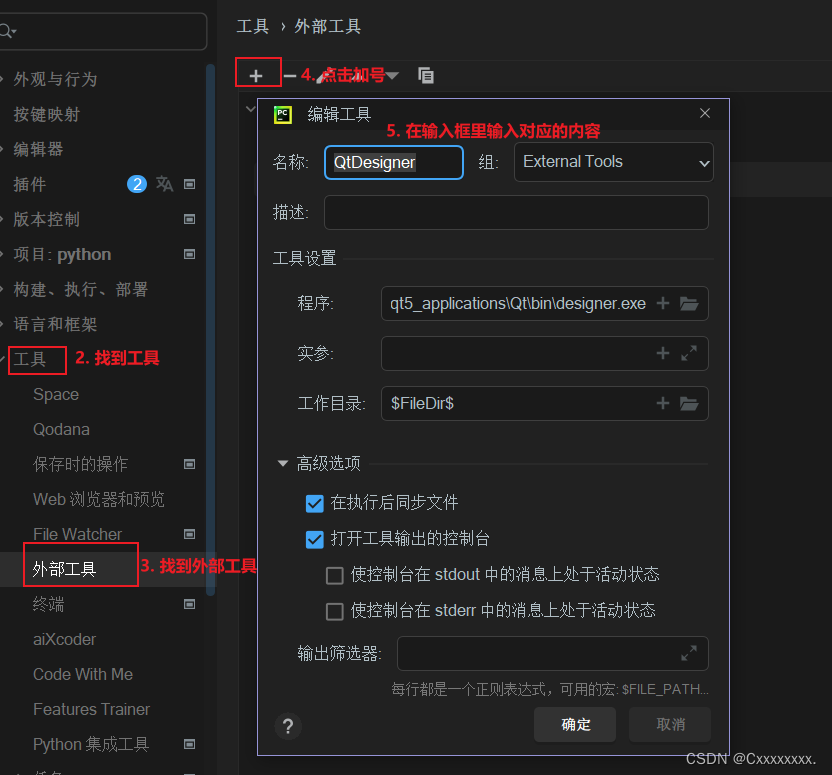Screen dimensions: 832x775
Task: Open File Watcher settings page
Action: coord(77,534)
